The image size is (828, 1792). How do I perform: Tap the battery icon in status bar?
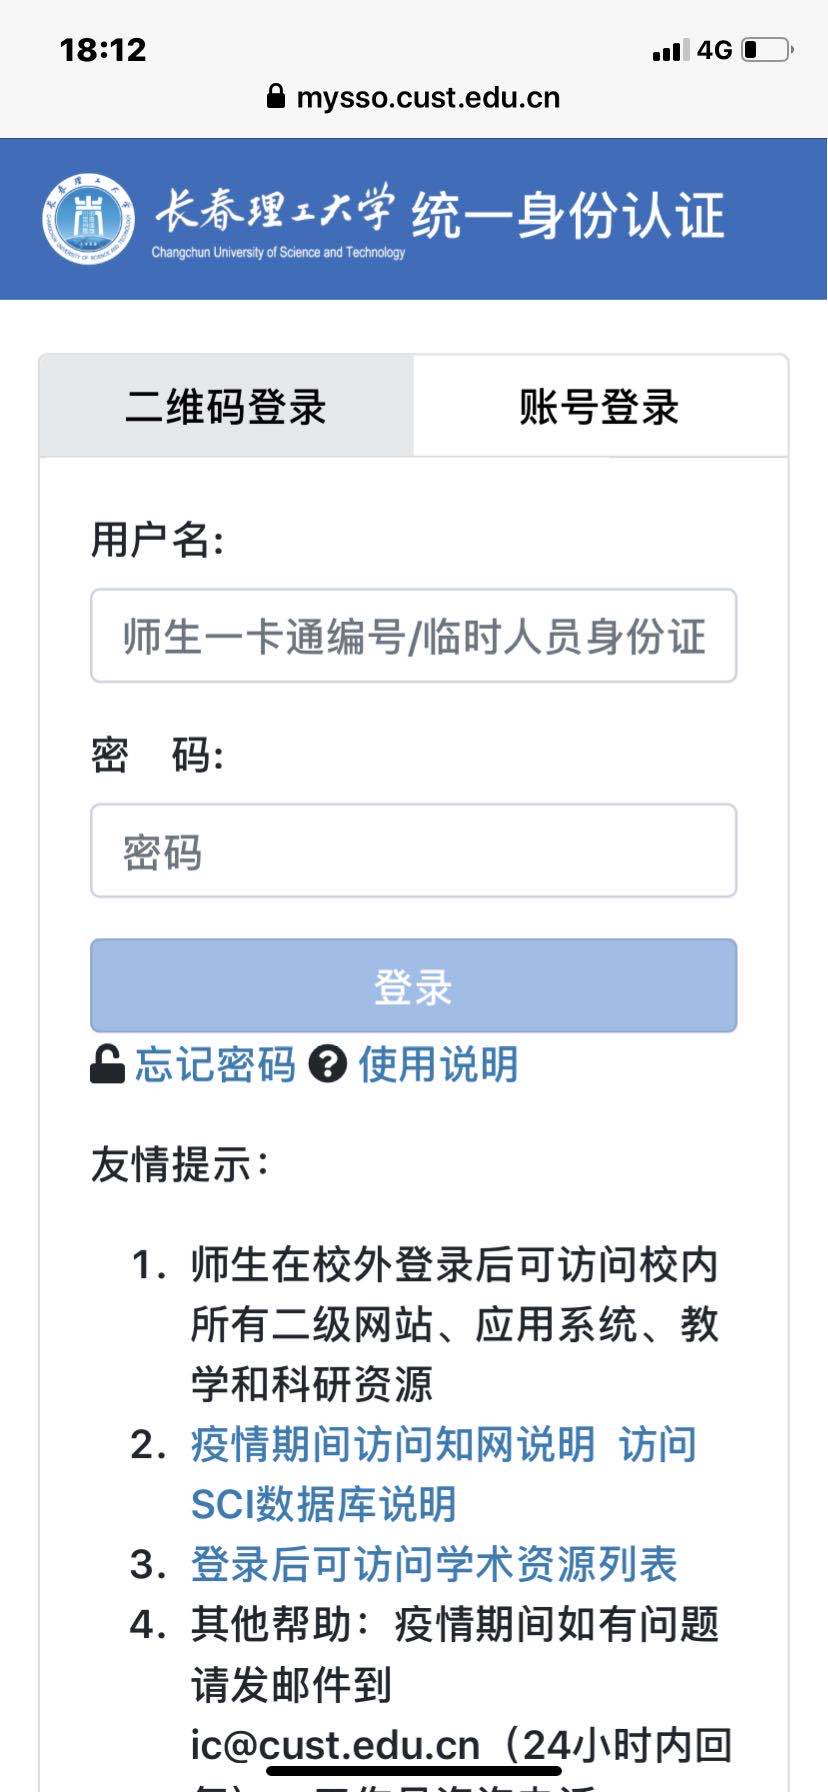coord(768,49)
